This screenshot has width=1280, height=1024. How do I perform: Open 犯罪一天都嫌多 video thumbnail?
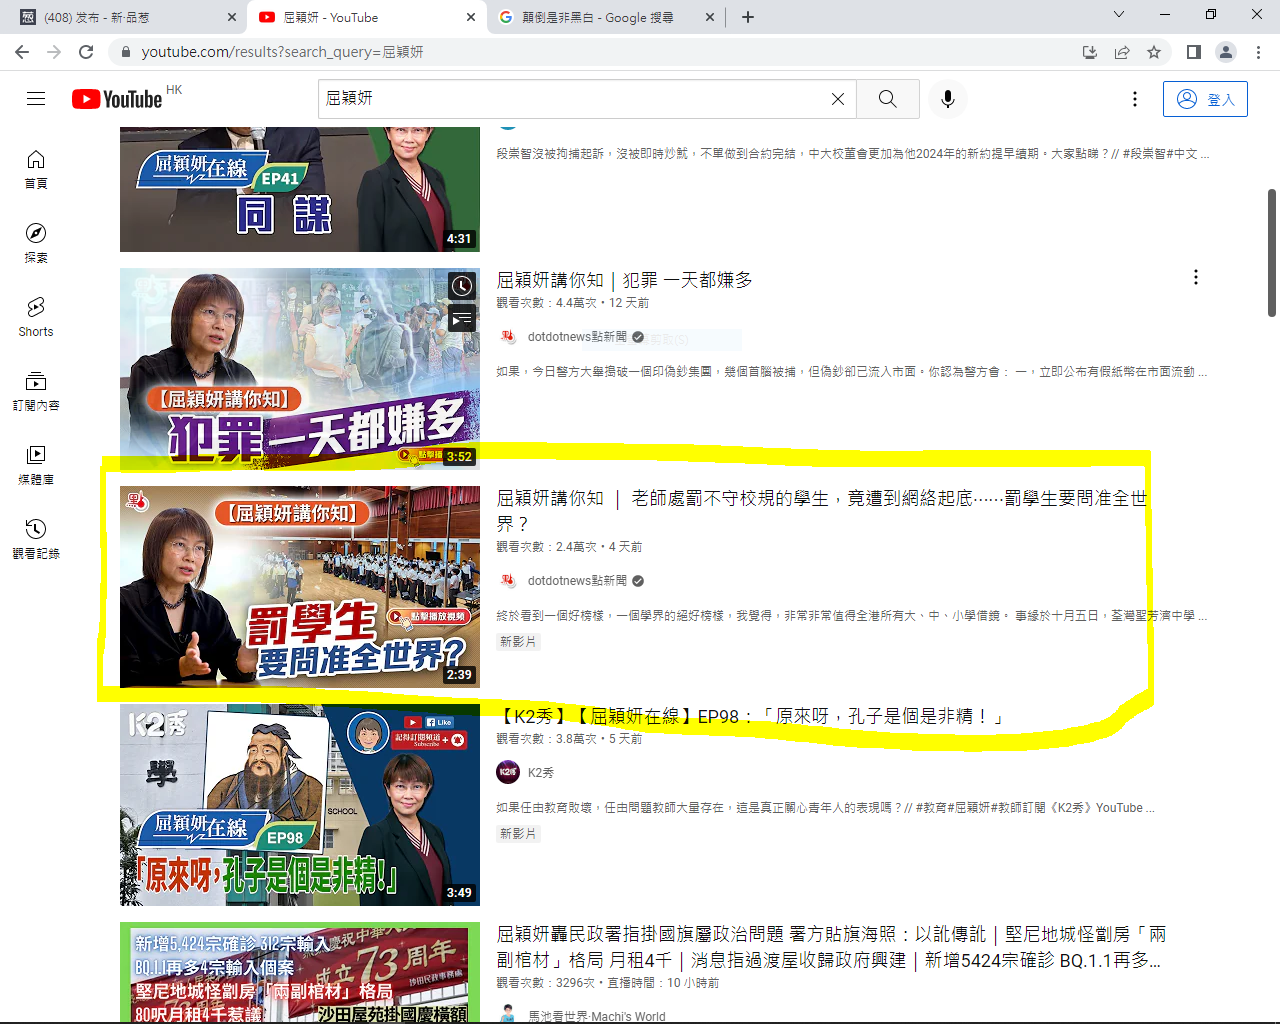300,369
